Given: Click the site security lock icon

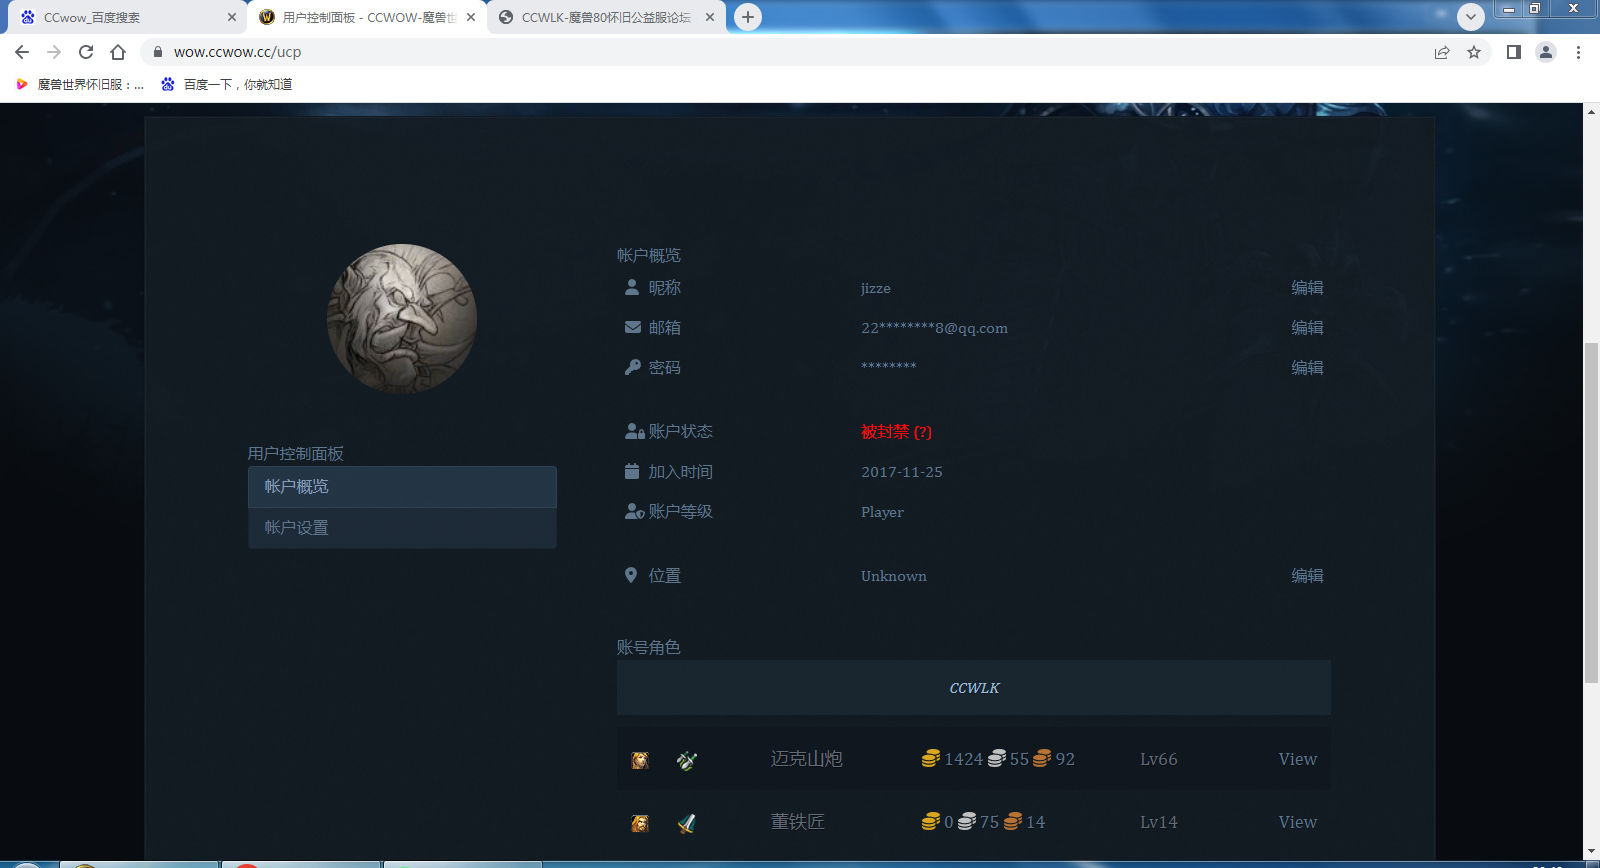Looking at the screenshot, I should [x=158, y=52].
